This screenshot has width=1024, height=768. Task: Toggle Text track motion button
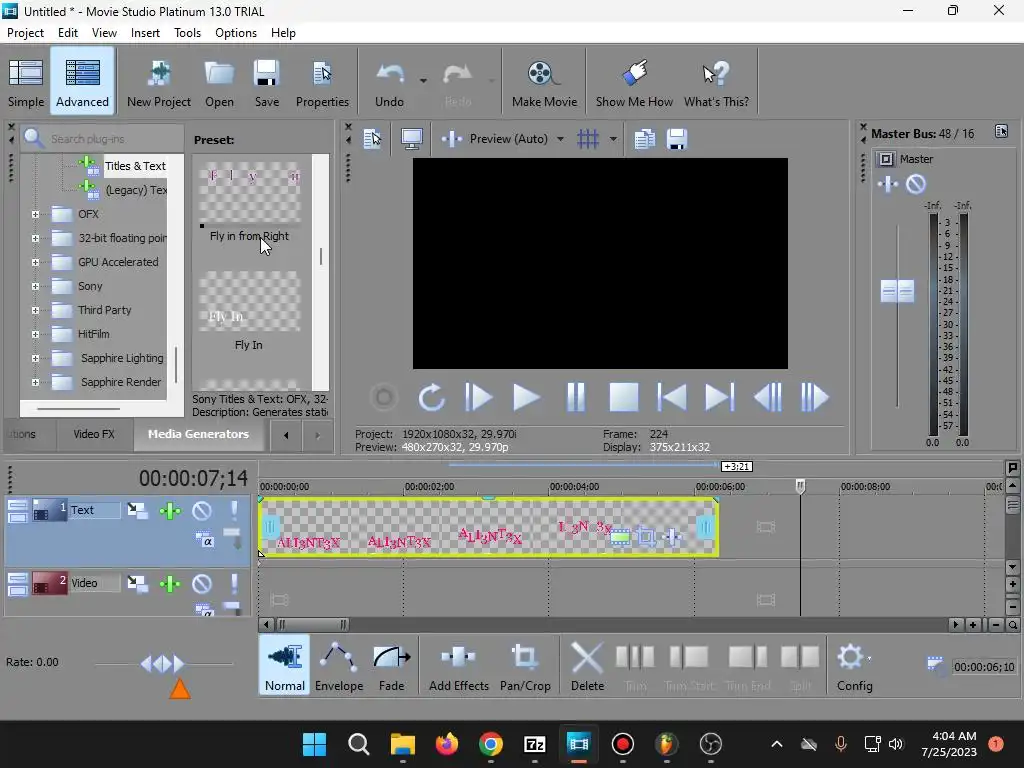pyautogui.click(x=137, y=511)
